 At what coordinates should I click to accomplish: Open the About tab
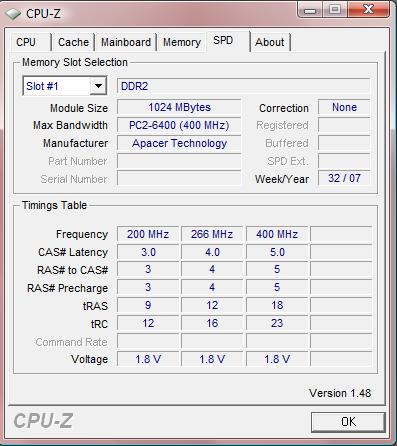[x=270, y=42]
